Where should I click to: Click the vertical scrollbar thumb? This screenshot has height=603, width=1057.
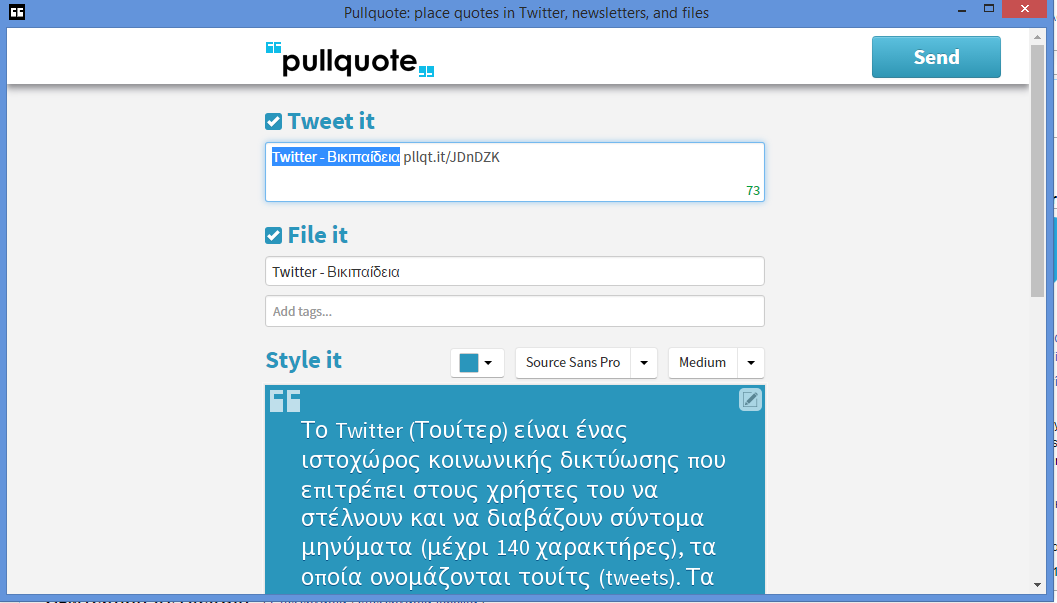click(1037, 170)
